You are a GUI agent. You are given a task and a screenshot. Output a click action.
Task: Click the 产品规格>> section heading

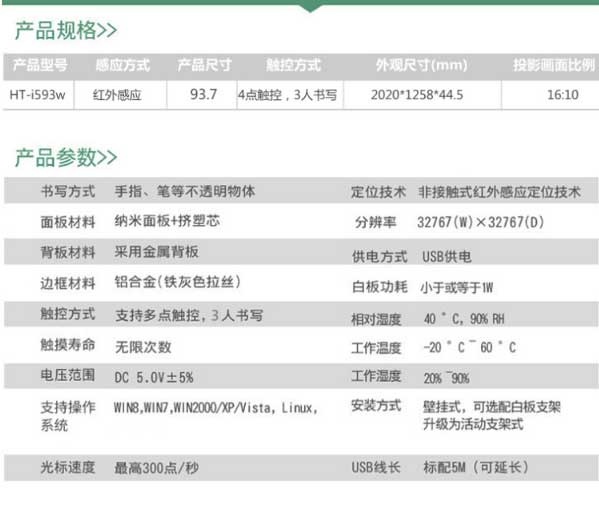(66, 31)
